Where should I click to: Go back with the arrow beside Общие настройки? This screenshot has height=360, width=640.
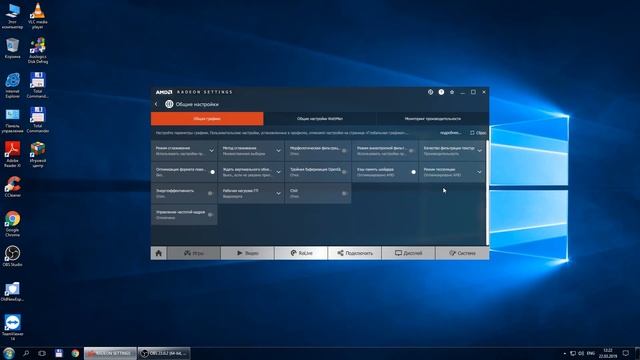click(156, 104)
